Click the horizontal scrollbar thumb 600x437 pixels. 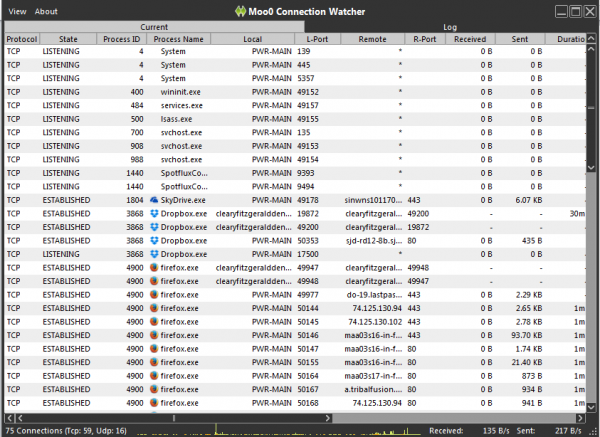pos(173,418)
